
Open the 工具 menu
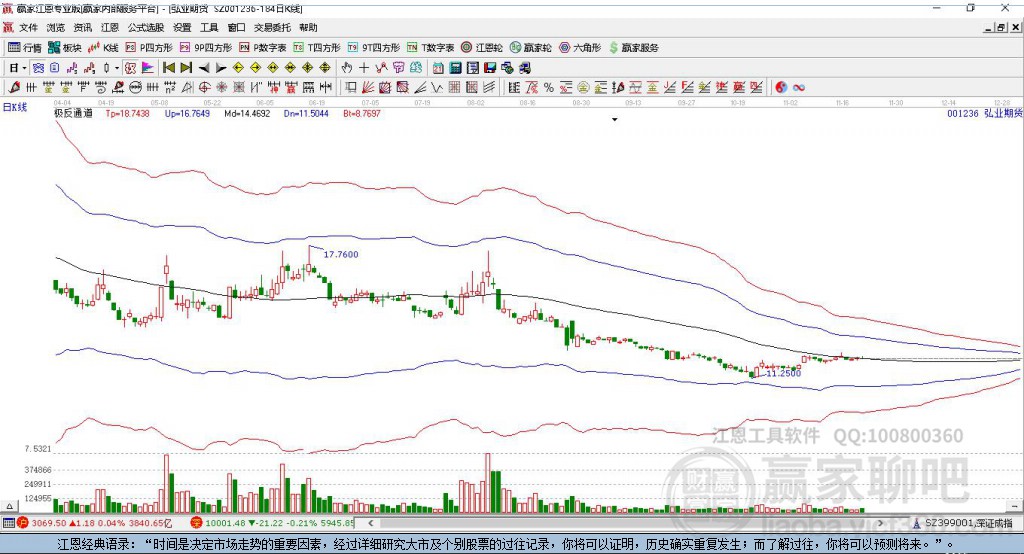209,27
